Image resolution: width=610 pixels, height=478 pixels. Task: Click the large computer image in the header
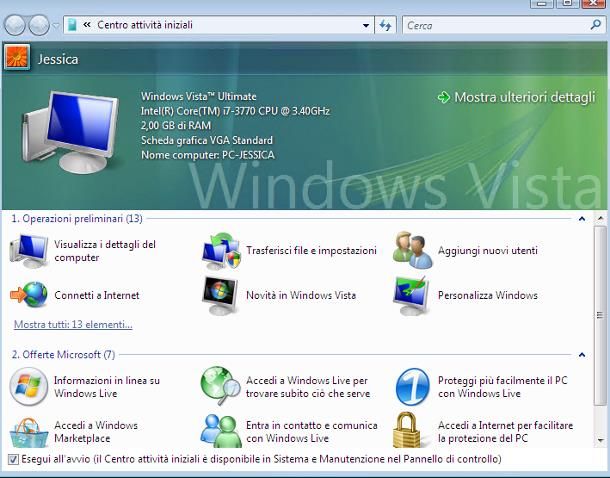[70, 131]
